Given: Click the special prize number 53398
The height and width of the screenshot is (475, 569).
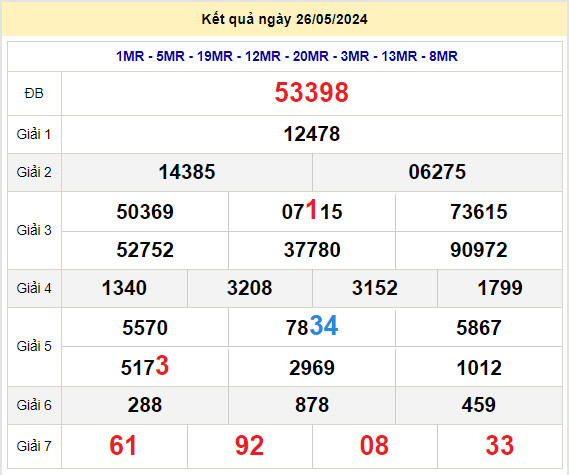Looking at the screenshot, I should pyautogui.click(x=311, y=93).
